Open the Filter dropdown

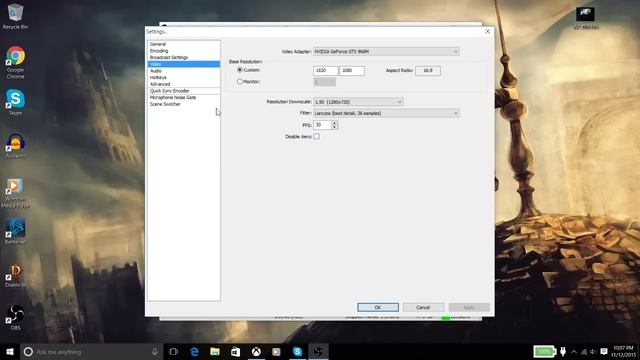point(386,113)
